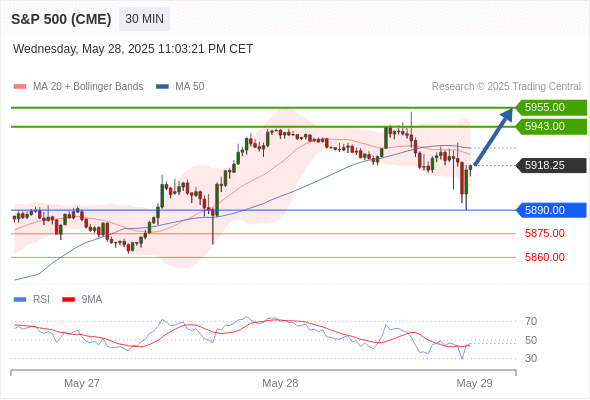Click the blue 5890.00 pivot tag

tap(551, 210)
